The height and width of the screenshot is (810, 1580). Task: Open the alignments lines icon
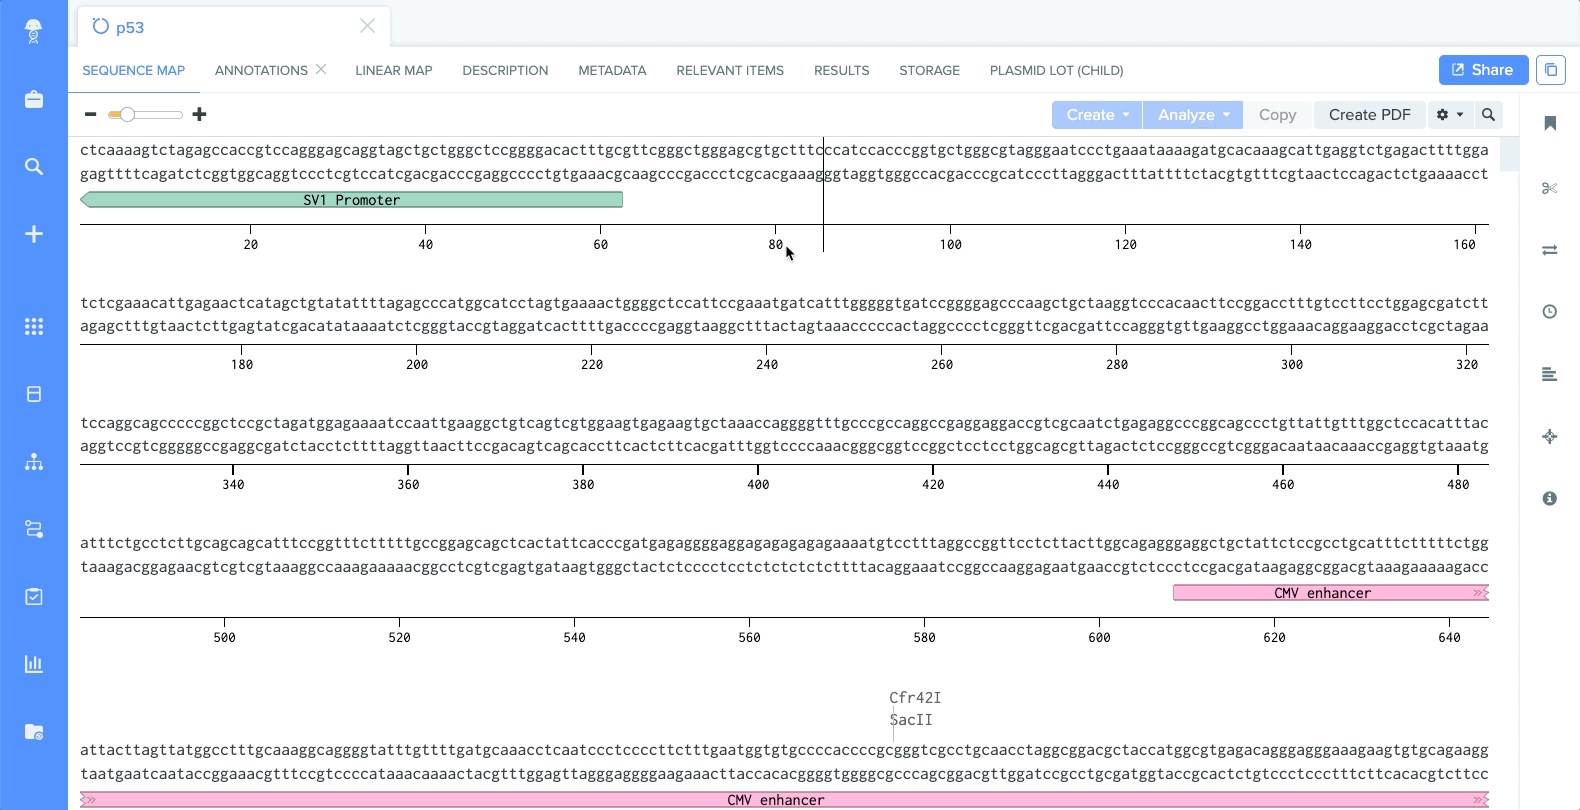[1550, 374]
